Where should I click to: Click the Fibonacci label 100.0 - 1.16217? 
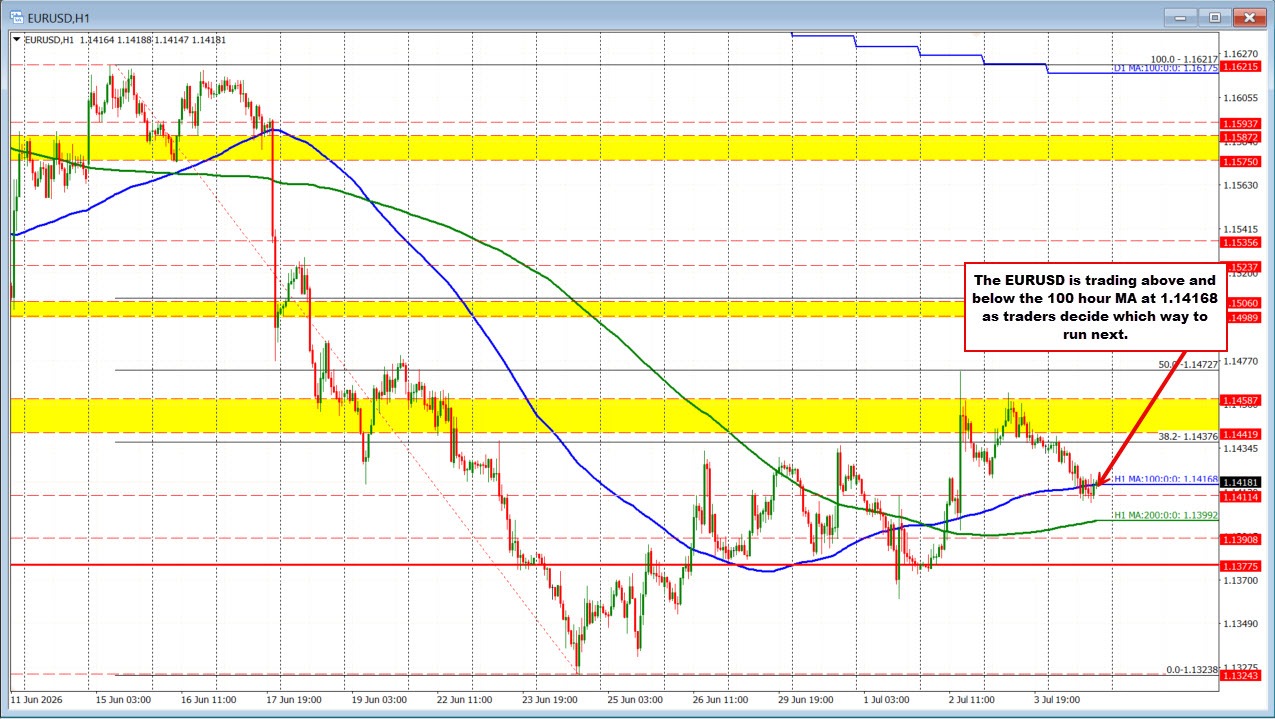tap(1184, 59)
